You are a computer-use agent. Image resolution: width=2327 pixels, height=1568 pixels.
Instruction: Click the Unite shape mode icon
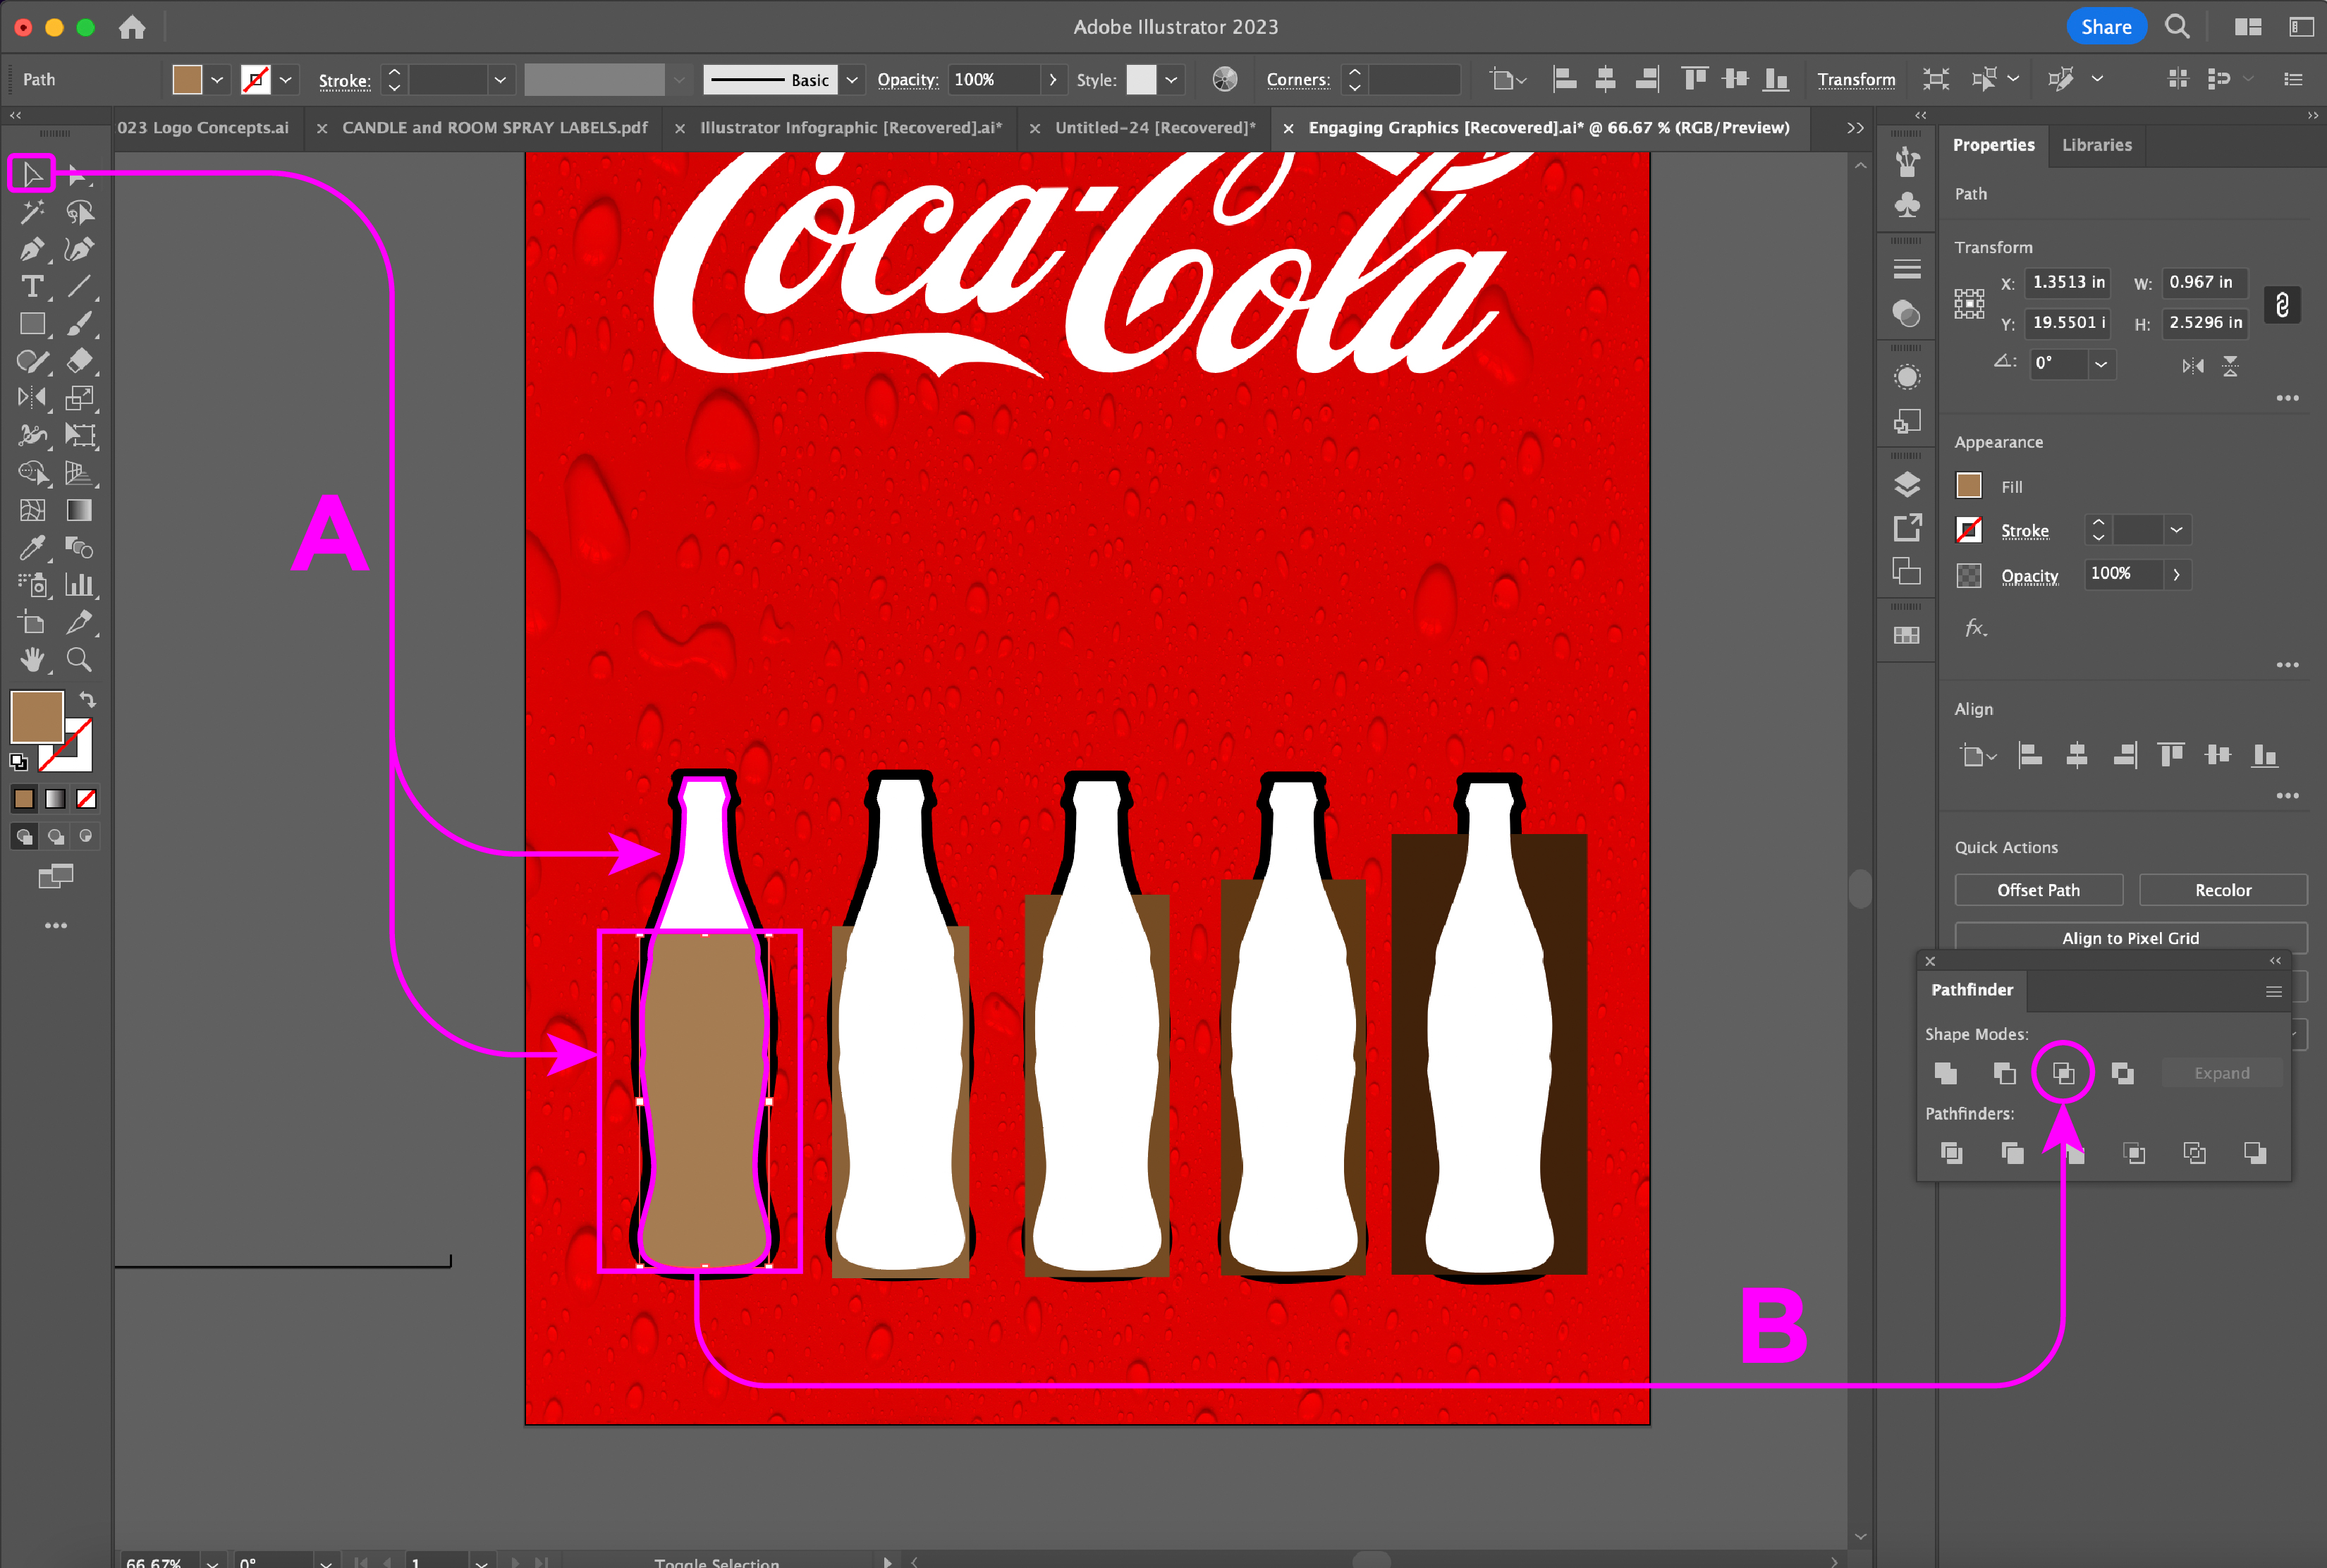tap(1945, 1073)
